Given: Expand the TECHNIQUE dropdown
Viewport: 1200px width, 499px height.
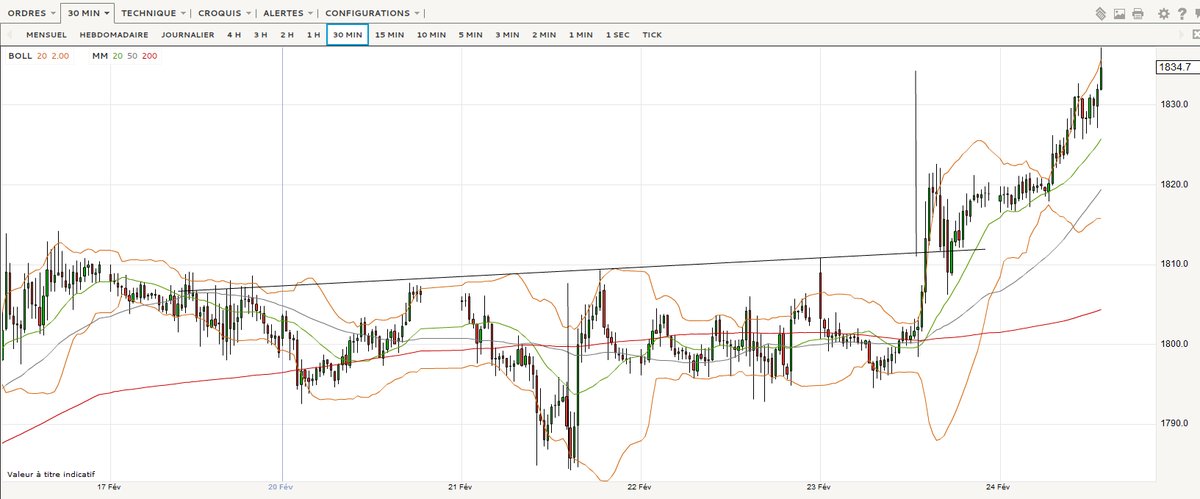Looking at the screenshot, I should (x=153, y=13).
